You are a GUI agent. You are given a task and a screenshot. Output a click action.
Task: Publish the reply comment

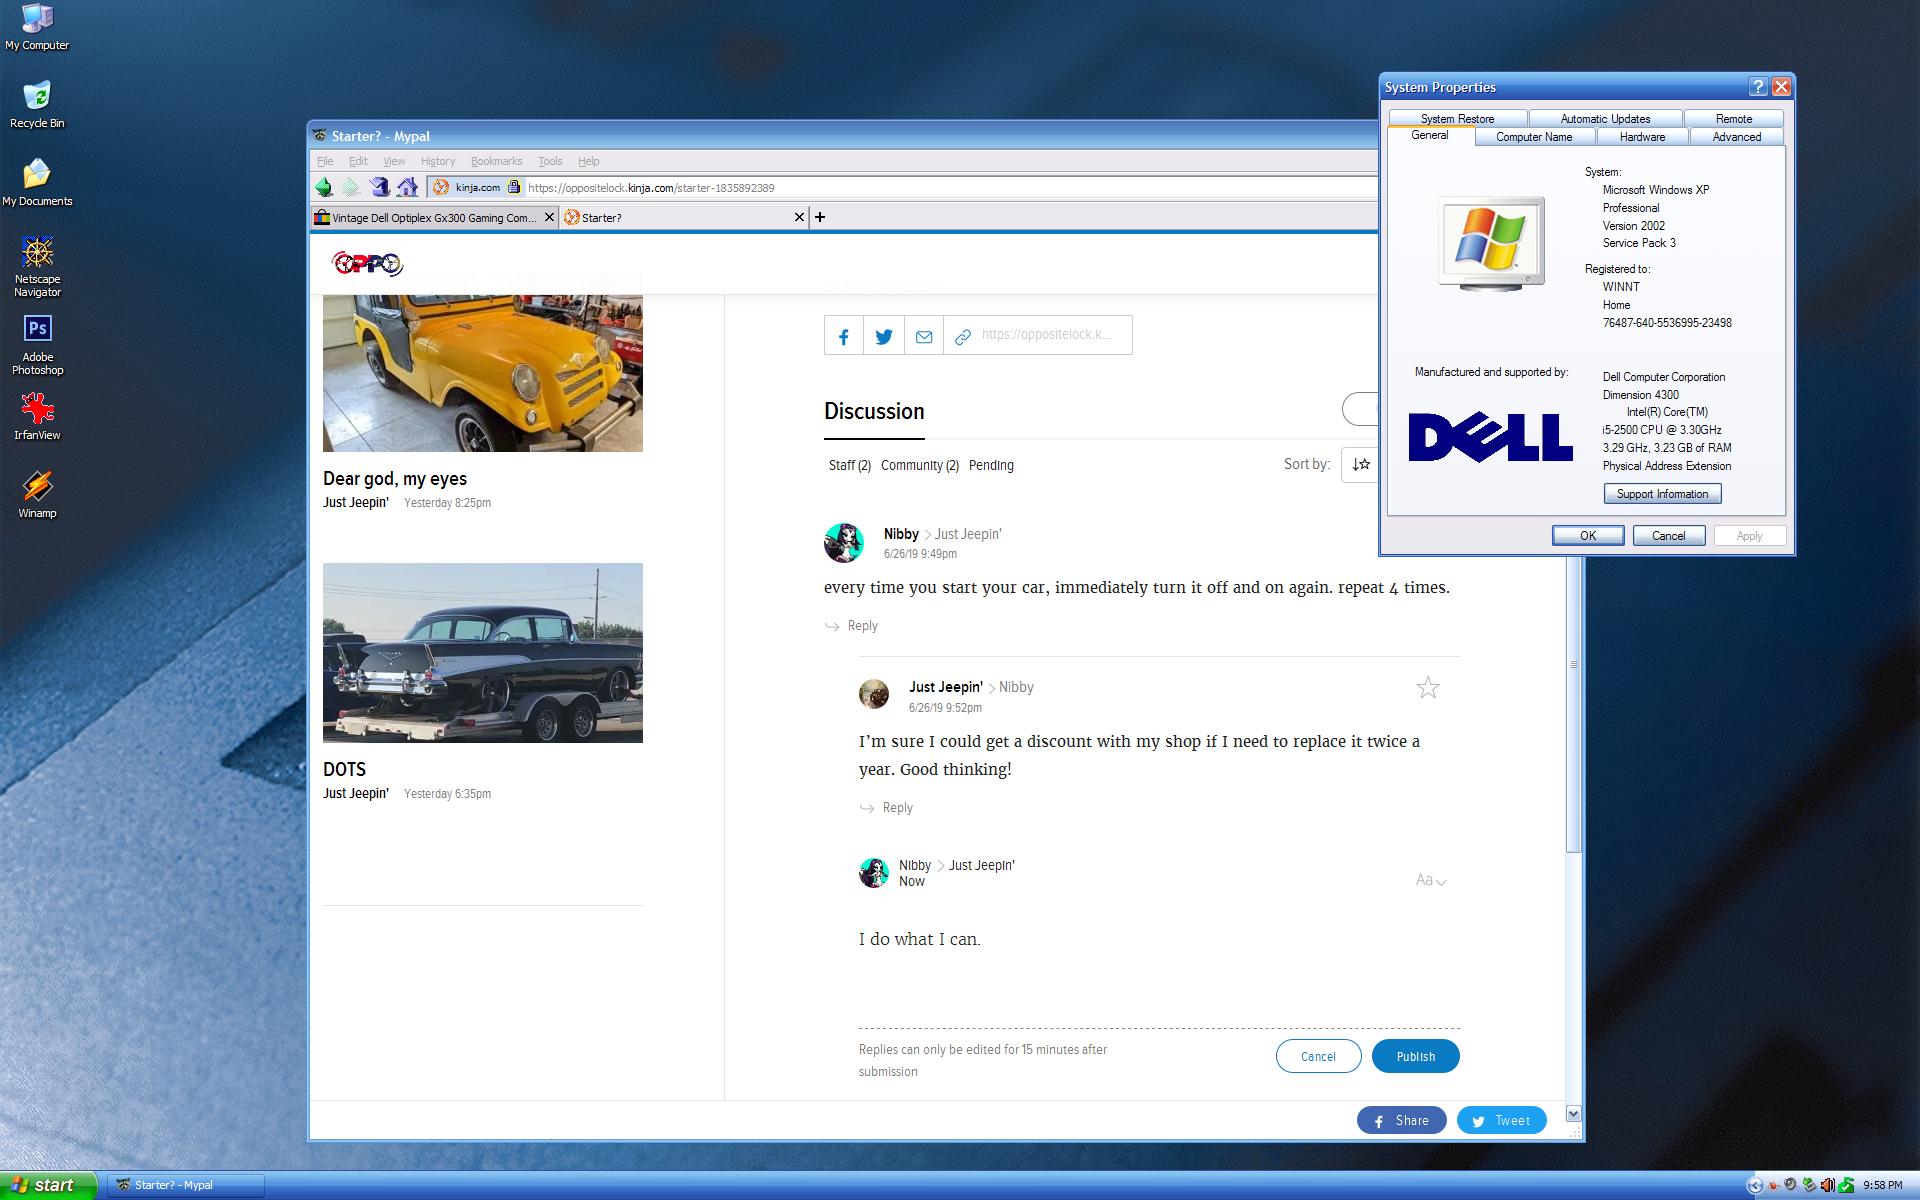coord(1415,1056)
